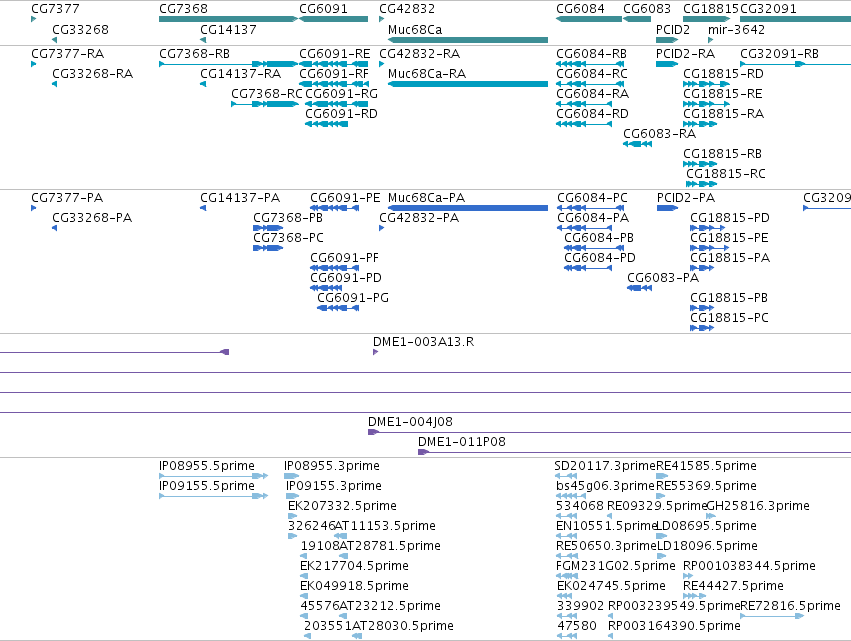Click the PCID2-RA transcript glyph
Viewport: 851px width, 641px height.
pyautogui.click(x=667, y=64)
